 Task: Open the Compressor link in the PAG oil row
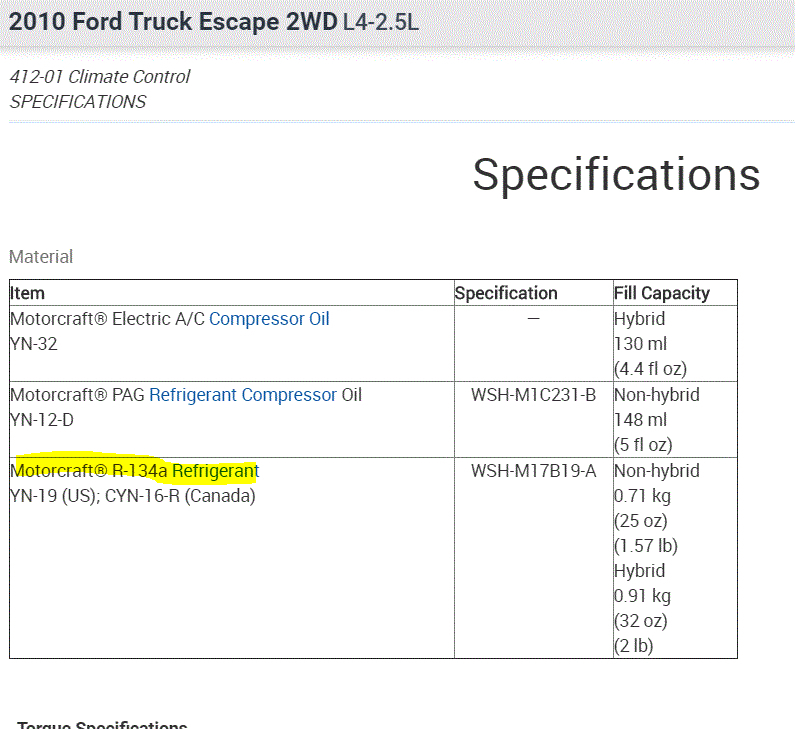[x=289, y=395]
